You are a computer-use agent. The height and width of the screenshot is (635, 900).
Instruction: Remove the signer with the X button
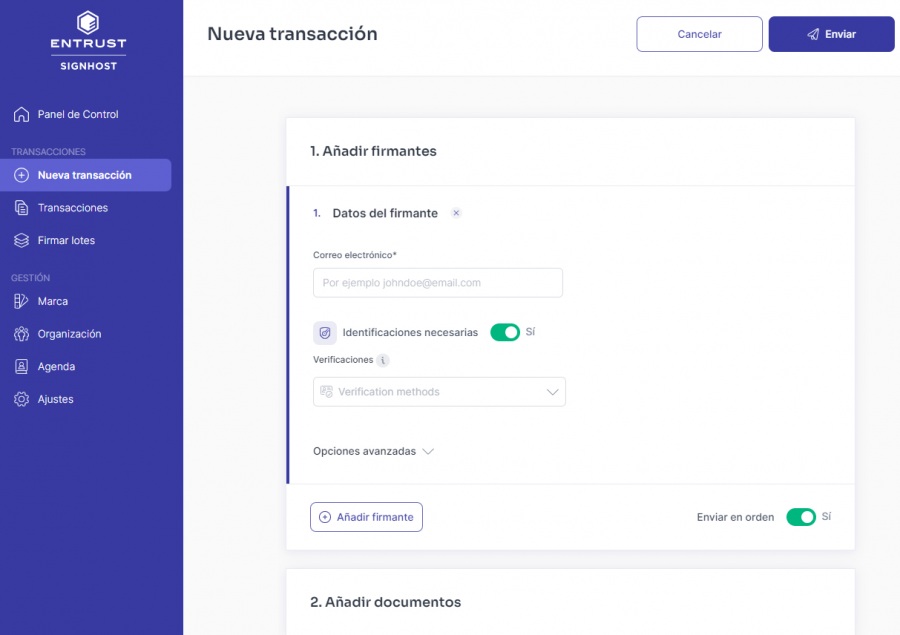point(456,213)
